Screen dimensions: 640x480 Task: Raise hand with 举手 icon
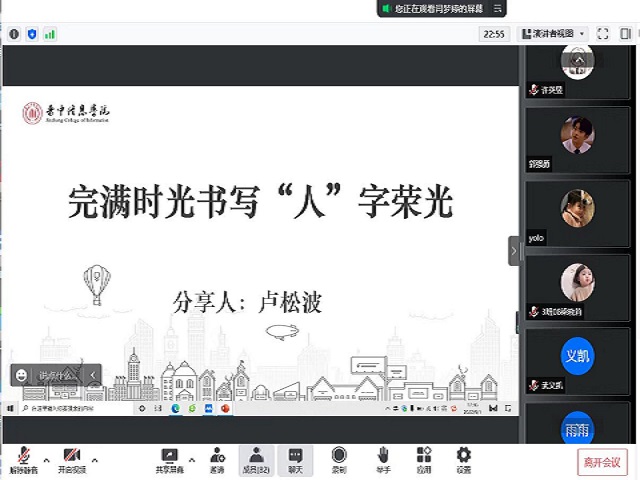[x=383, y=460]
